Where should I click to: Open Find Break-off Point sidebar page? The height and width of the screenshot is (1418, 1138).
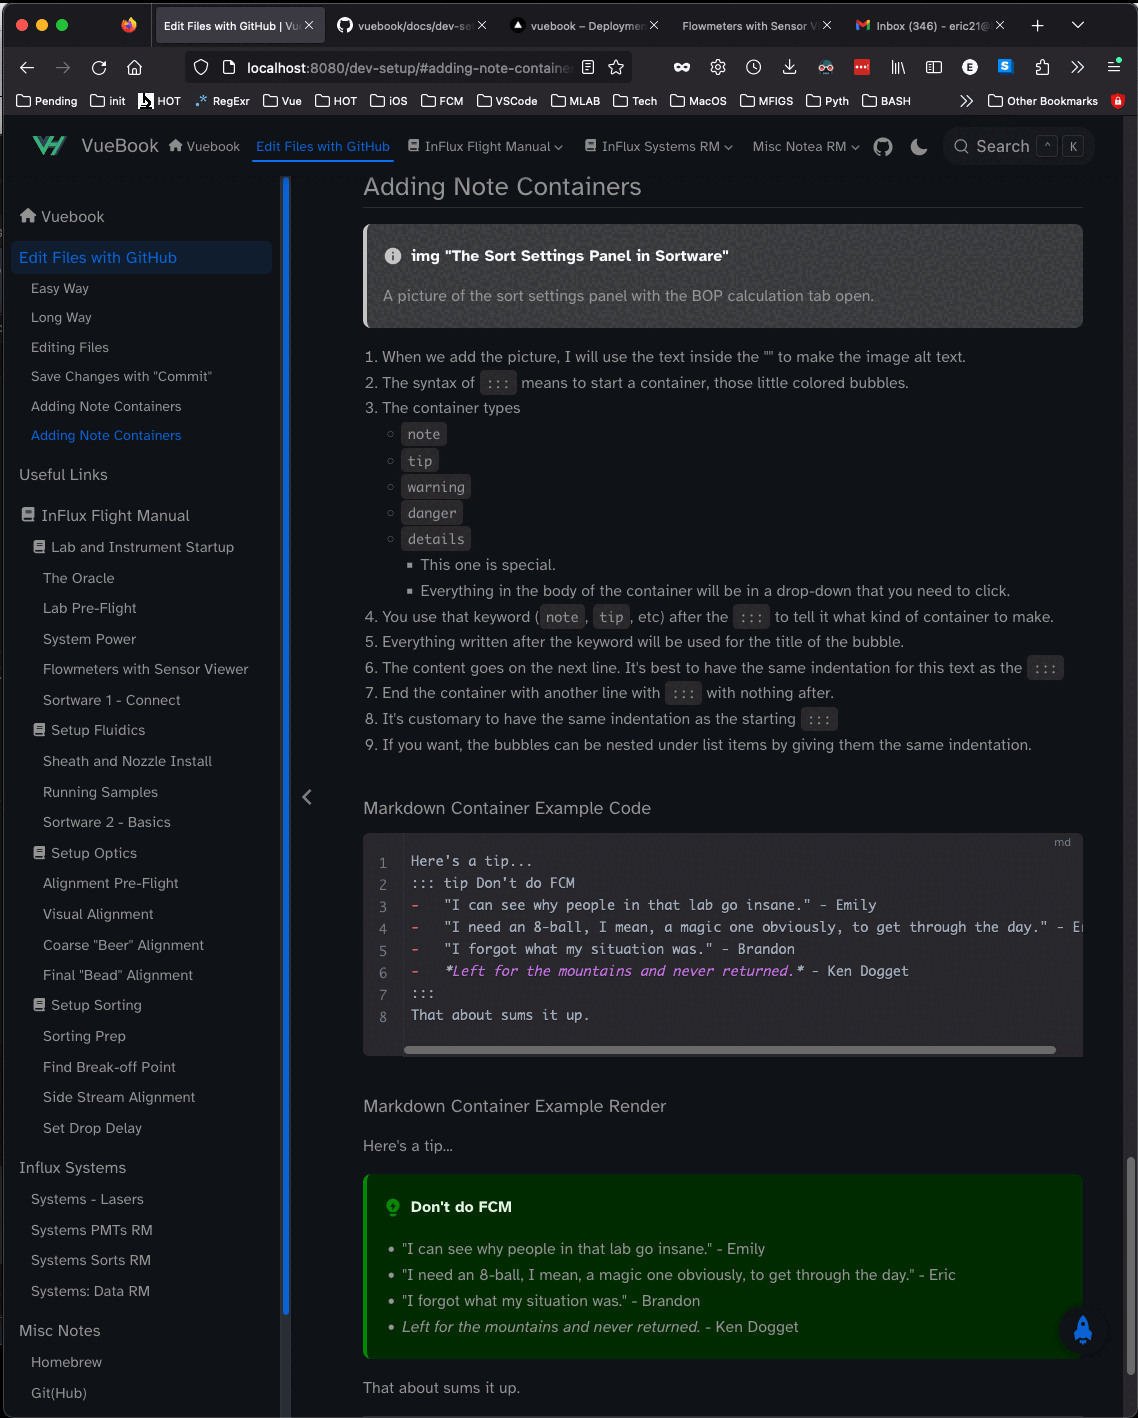(x=109, y=1067)
